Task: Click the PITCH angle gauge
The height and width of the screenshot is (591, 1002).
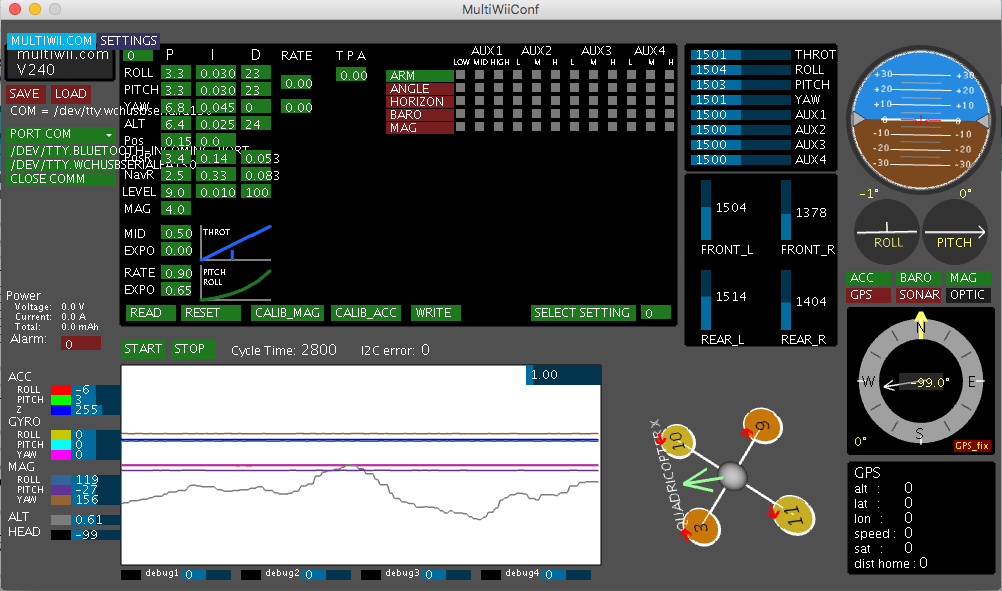Action: coord(954,230)
